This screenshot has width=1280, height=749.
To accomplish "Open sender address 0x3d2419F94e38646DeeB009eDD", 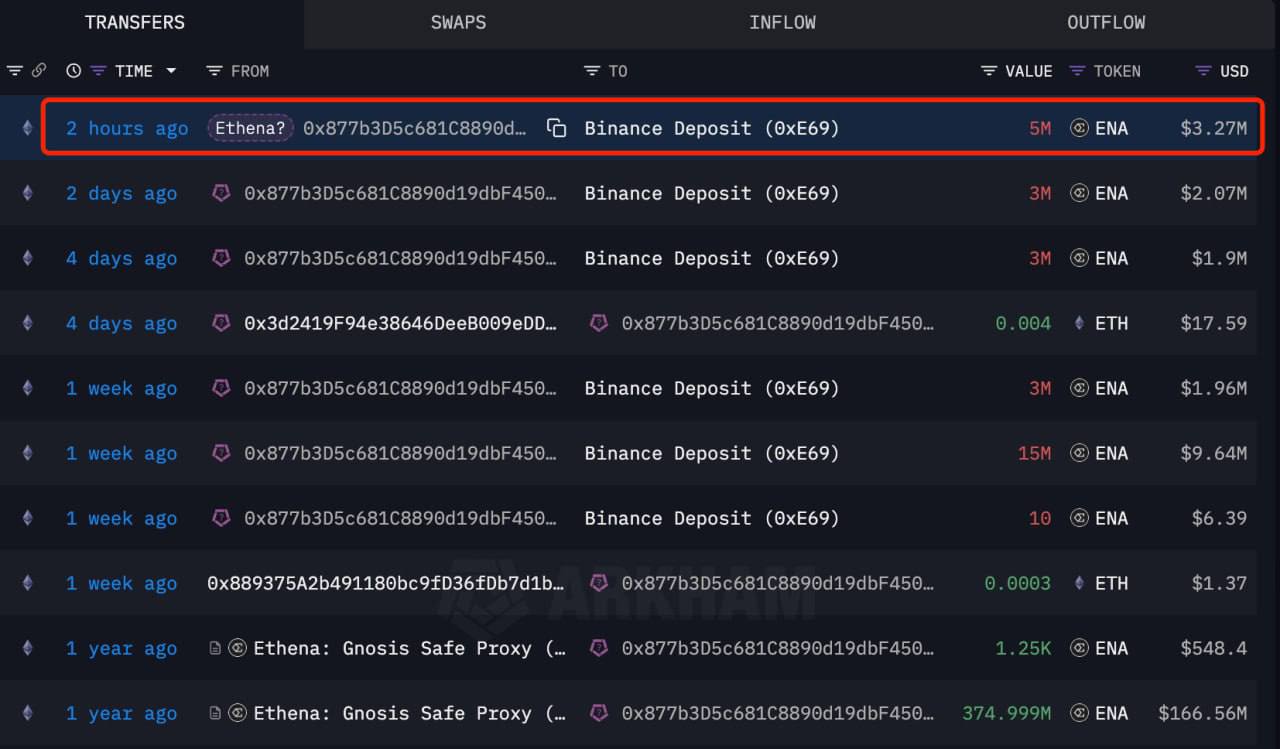I will [400, 323].
